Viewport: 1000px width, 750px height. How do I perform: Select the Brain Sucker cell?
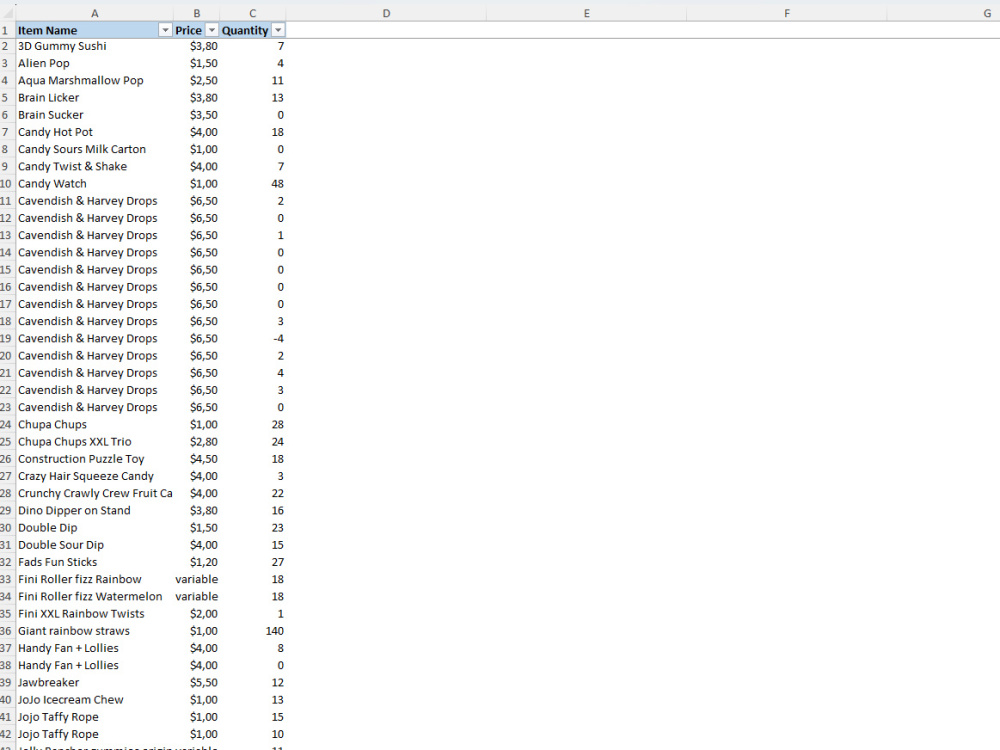coord(94,115)
